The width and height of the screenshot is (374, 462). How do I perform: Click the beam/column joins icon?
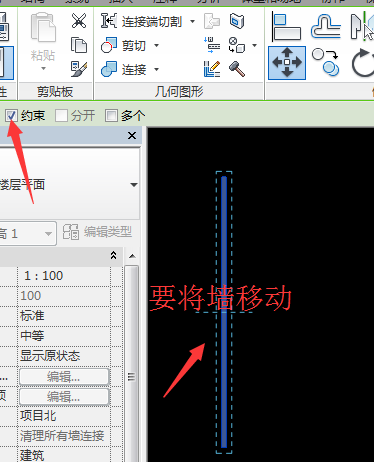[212, 45]
